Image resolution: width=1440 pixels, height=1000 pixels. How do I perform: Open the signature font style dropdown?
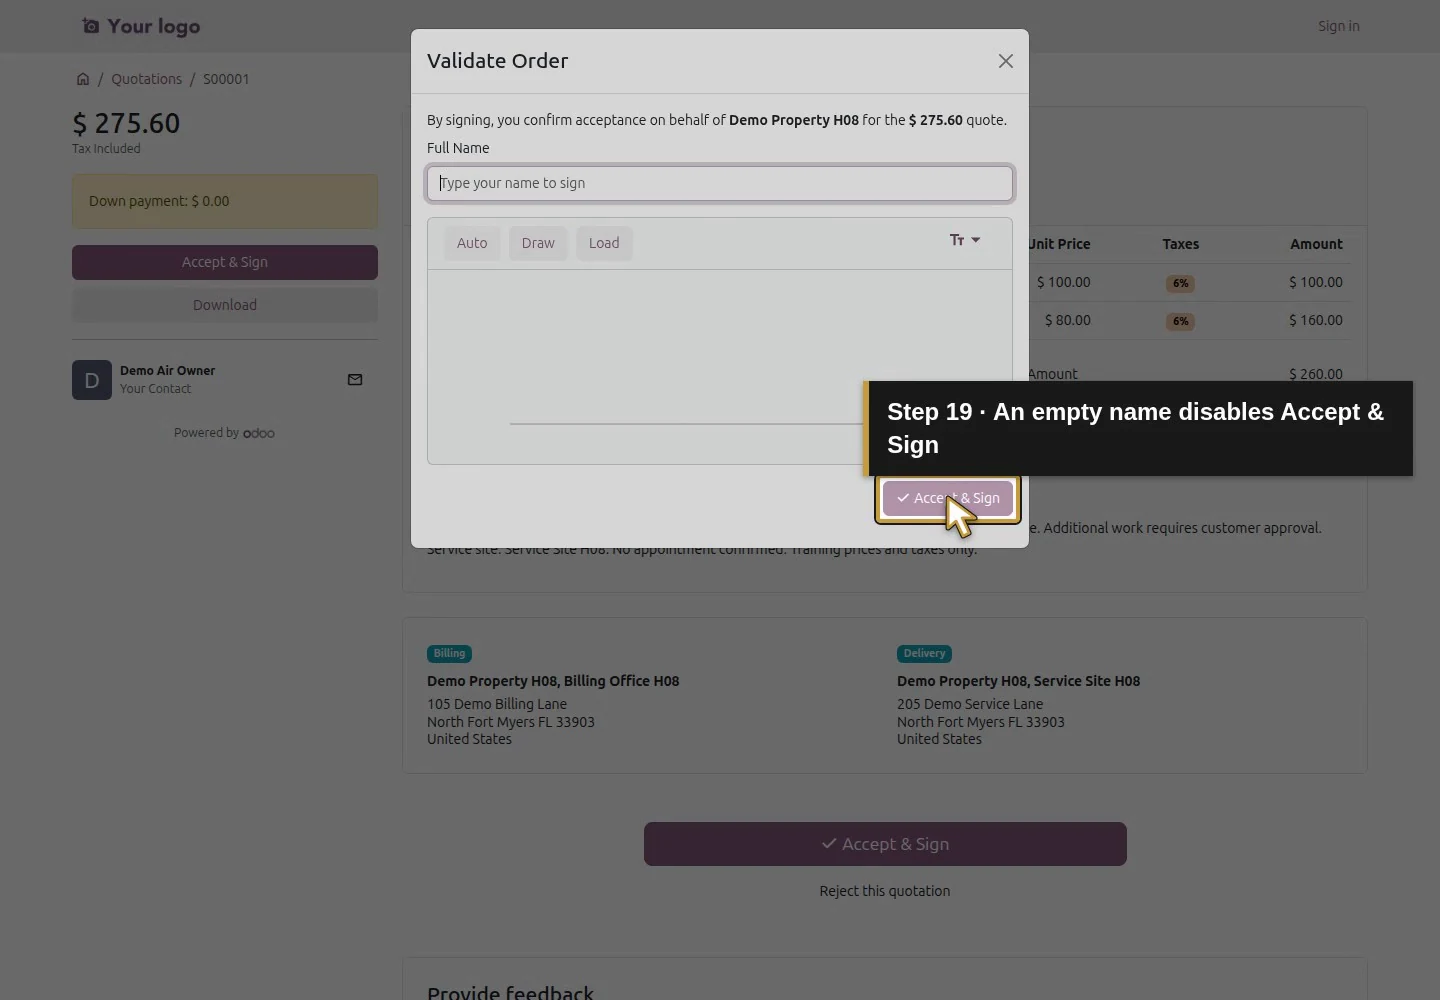tap(965, 240)
